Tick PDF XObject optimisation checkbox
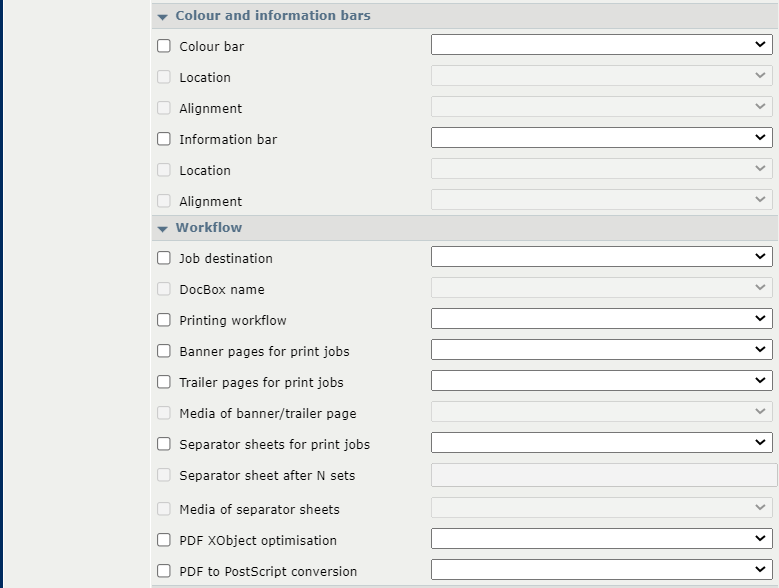The height and width of the screenshot is (588, 779). point(164,540)
